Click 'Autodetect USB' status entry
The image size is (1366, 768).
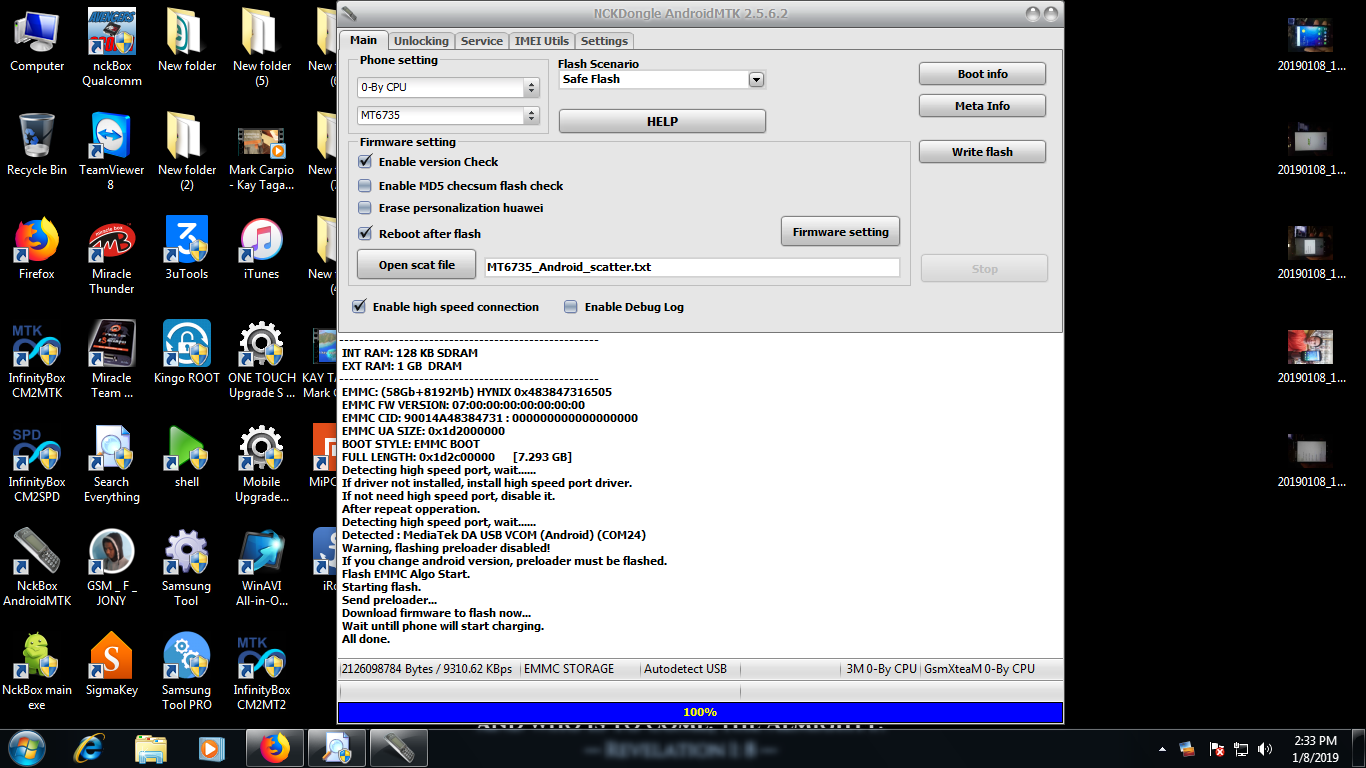[x=685, y=669]
